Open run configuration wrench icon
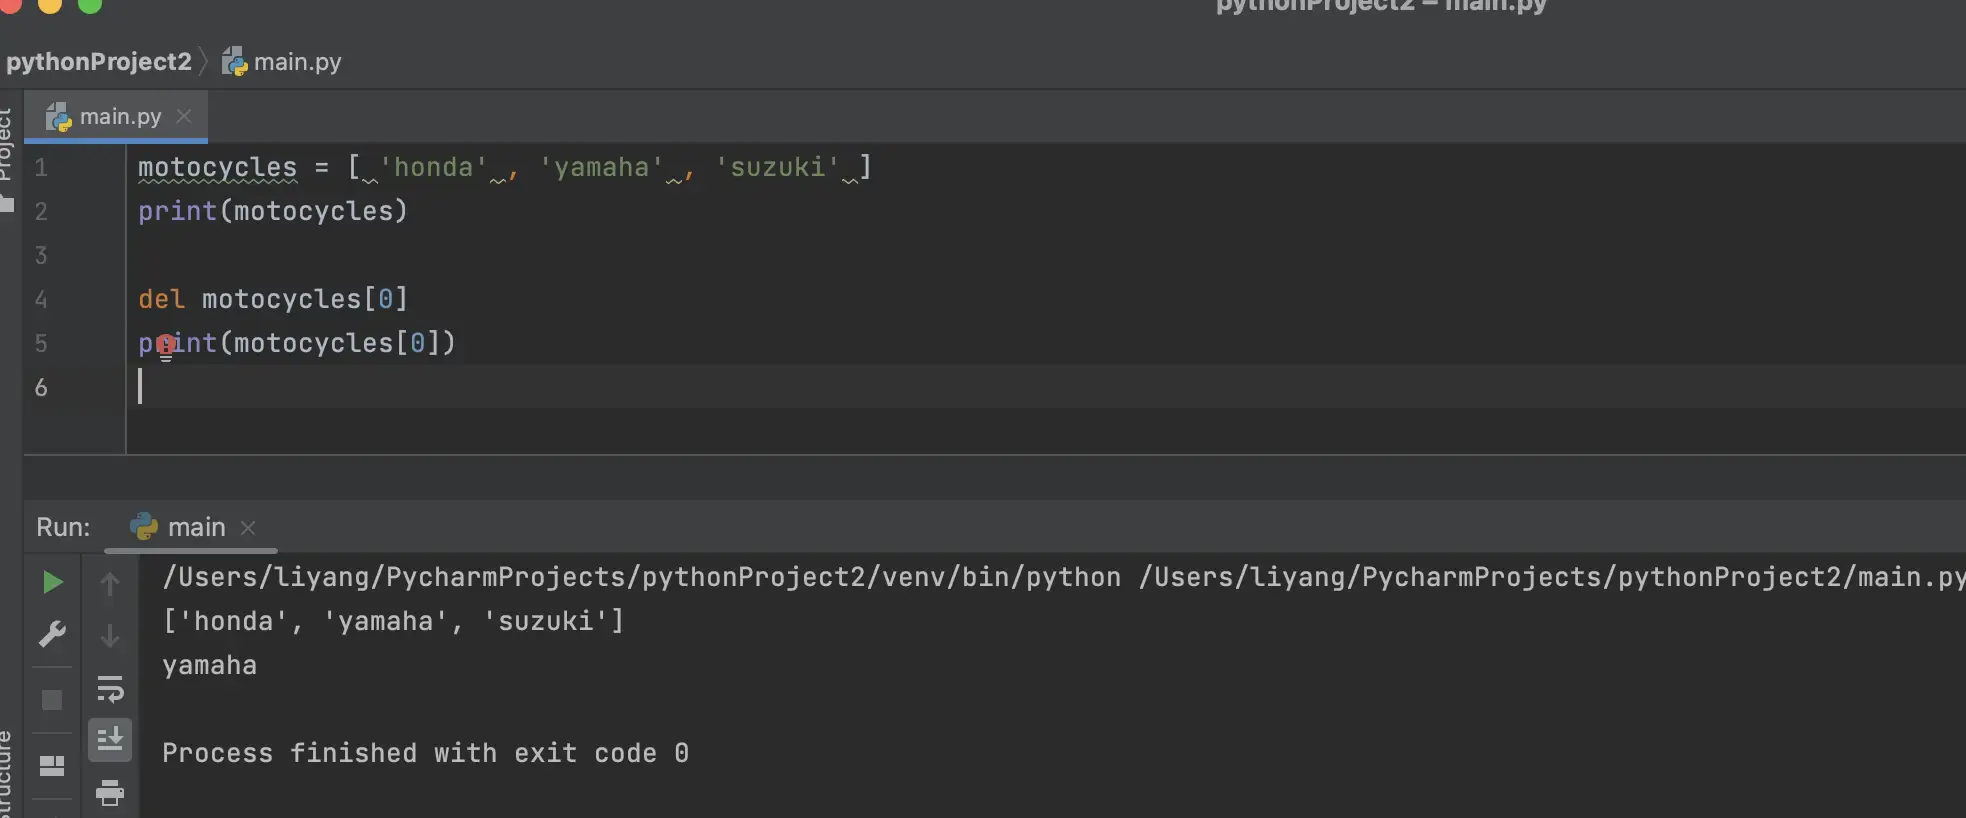This screenshot has height=818, width=1966. [52, 634]
